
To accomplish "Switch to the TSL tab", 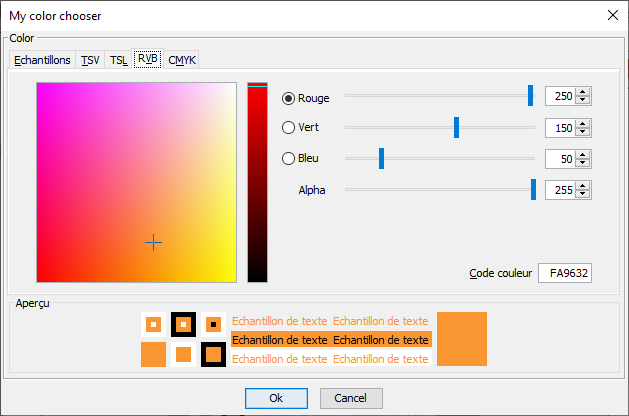I will pos(118,61).
